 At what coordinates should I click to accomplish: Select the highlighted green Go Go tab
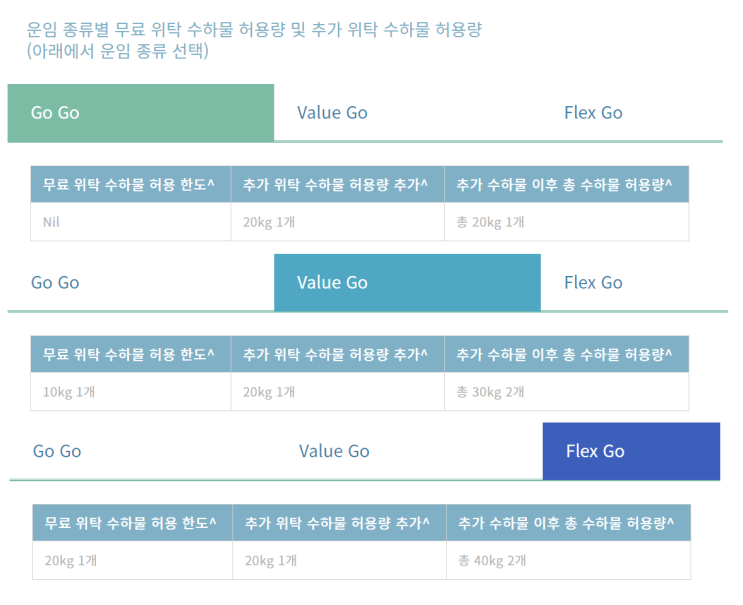tap(140, 112)
